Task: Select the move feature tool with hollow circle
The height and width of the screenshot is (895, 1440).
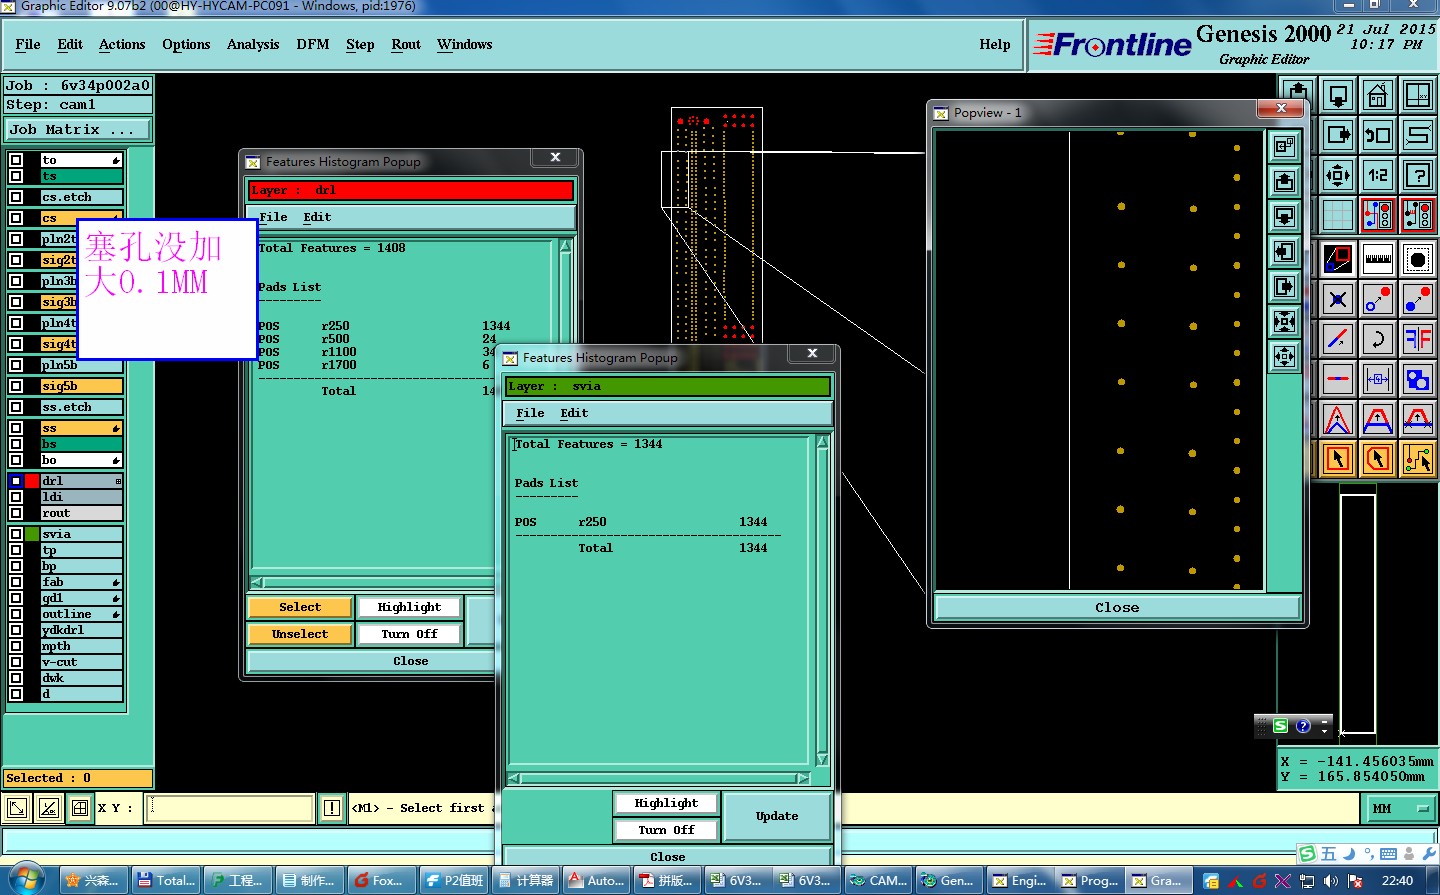Action: (x=1378, y=299)
